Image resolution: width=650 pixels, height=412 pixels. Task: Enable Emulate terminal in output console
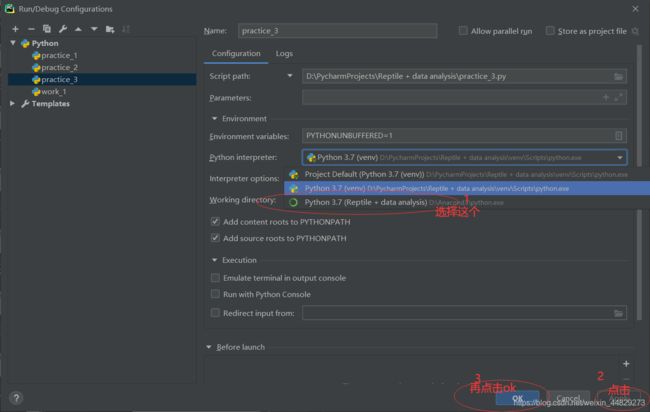coord(215,278)
